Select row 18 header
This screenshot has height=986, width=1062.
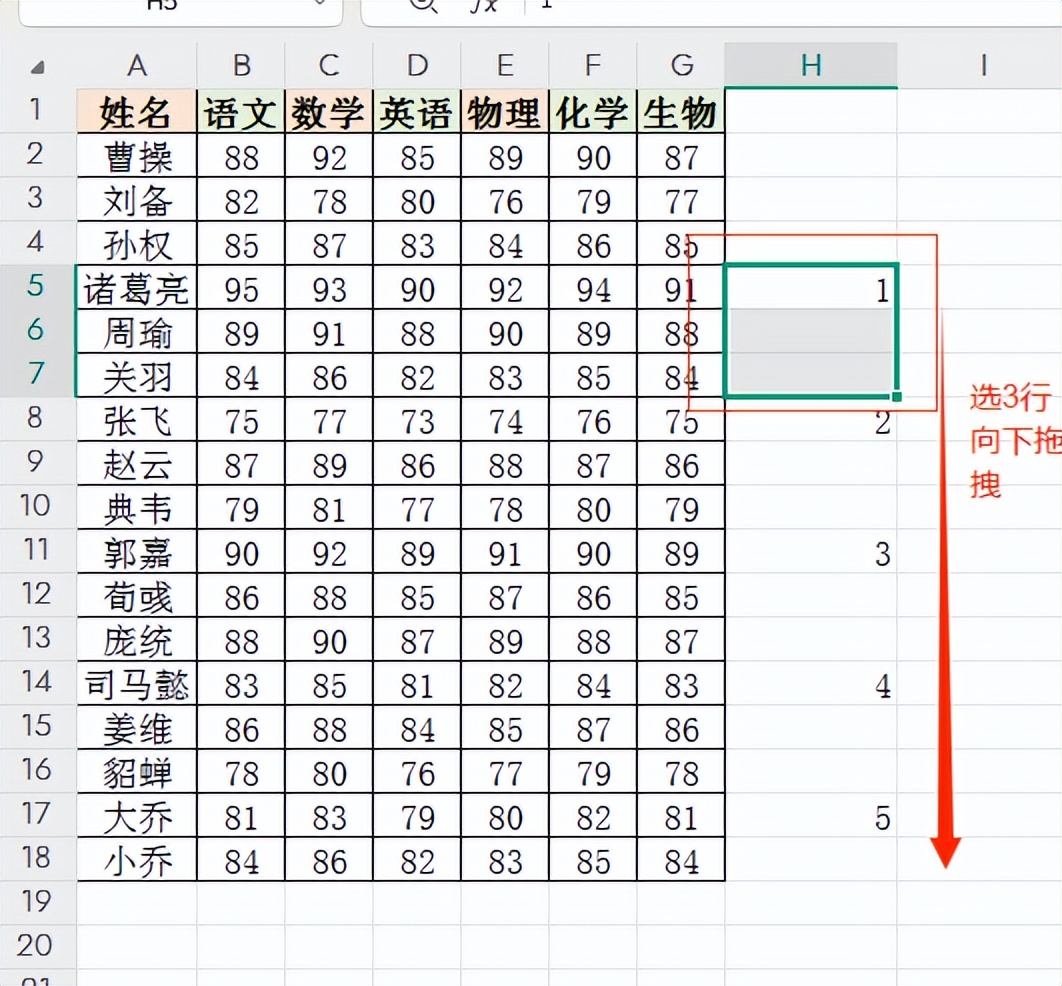37,859
